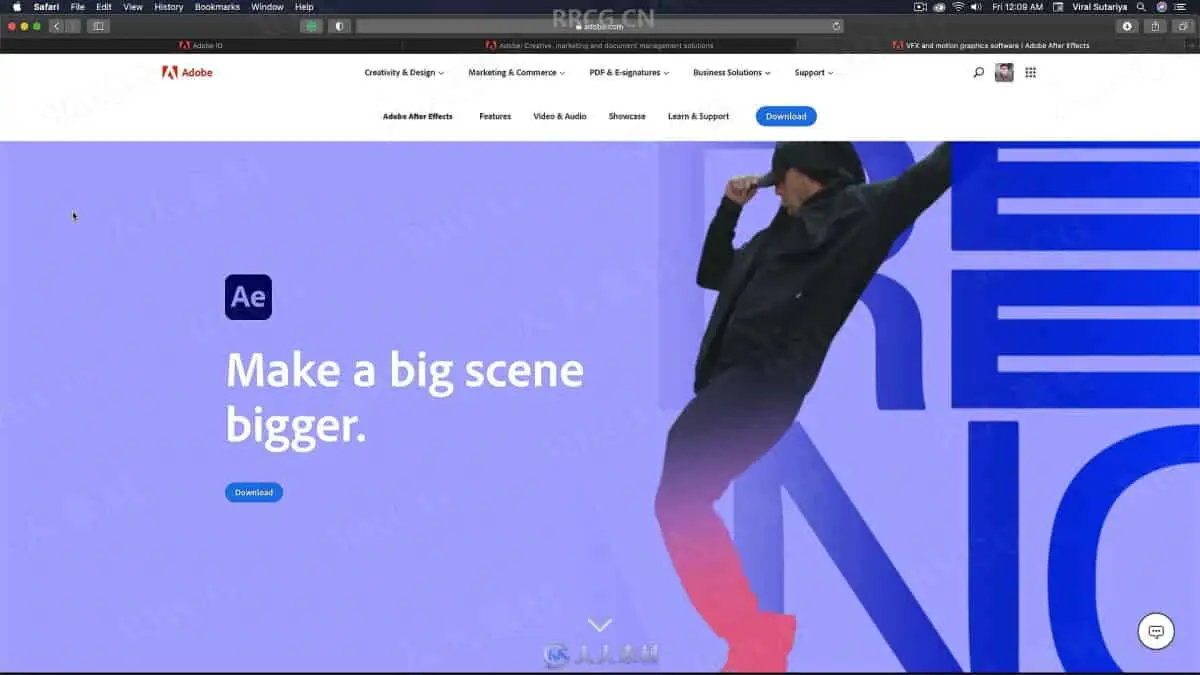Open Safari's share icon
Viewport: 1200px width, 675px height.
tap(1156, 26)
